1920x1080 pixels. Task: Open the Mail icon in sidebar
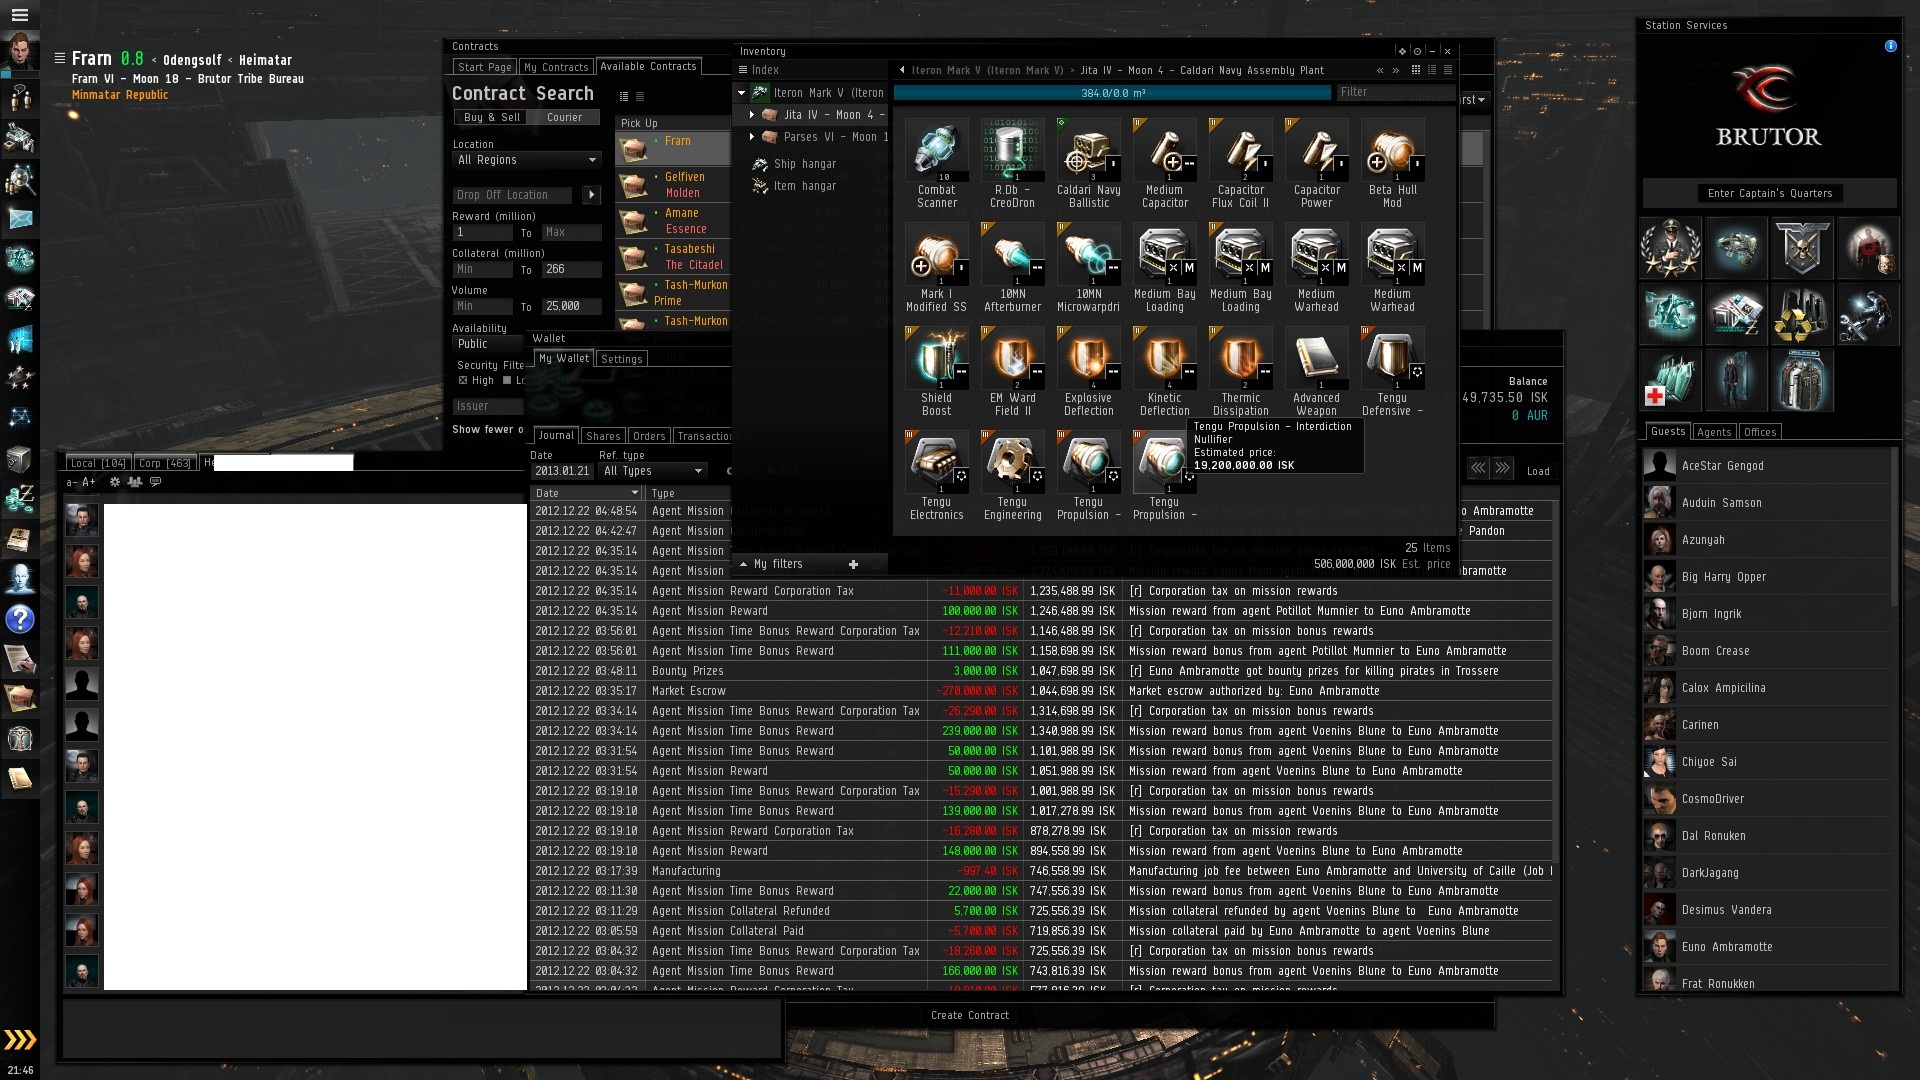tap(20, 218)
